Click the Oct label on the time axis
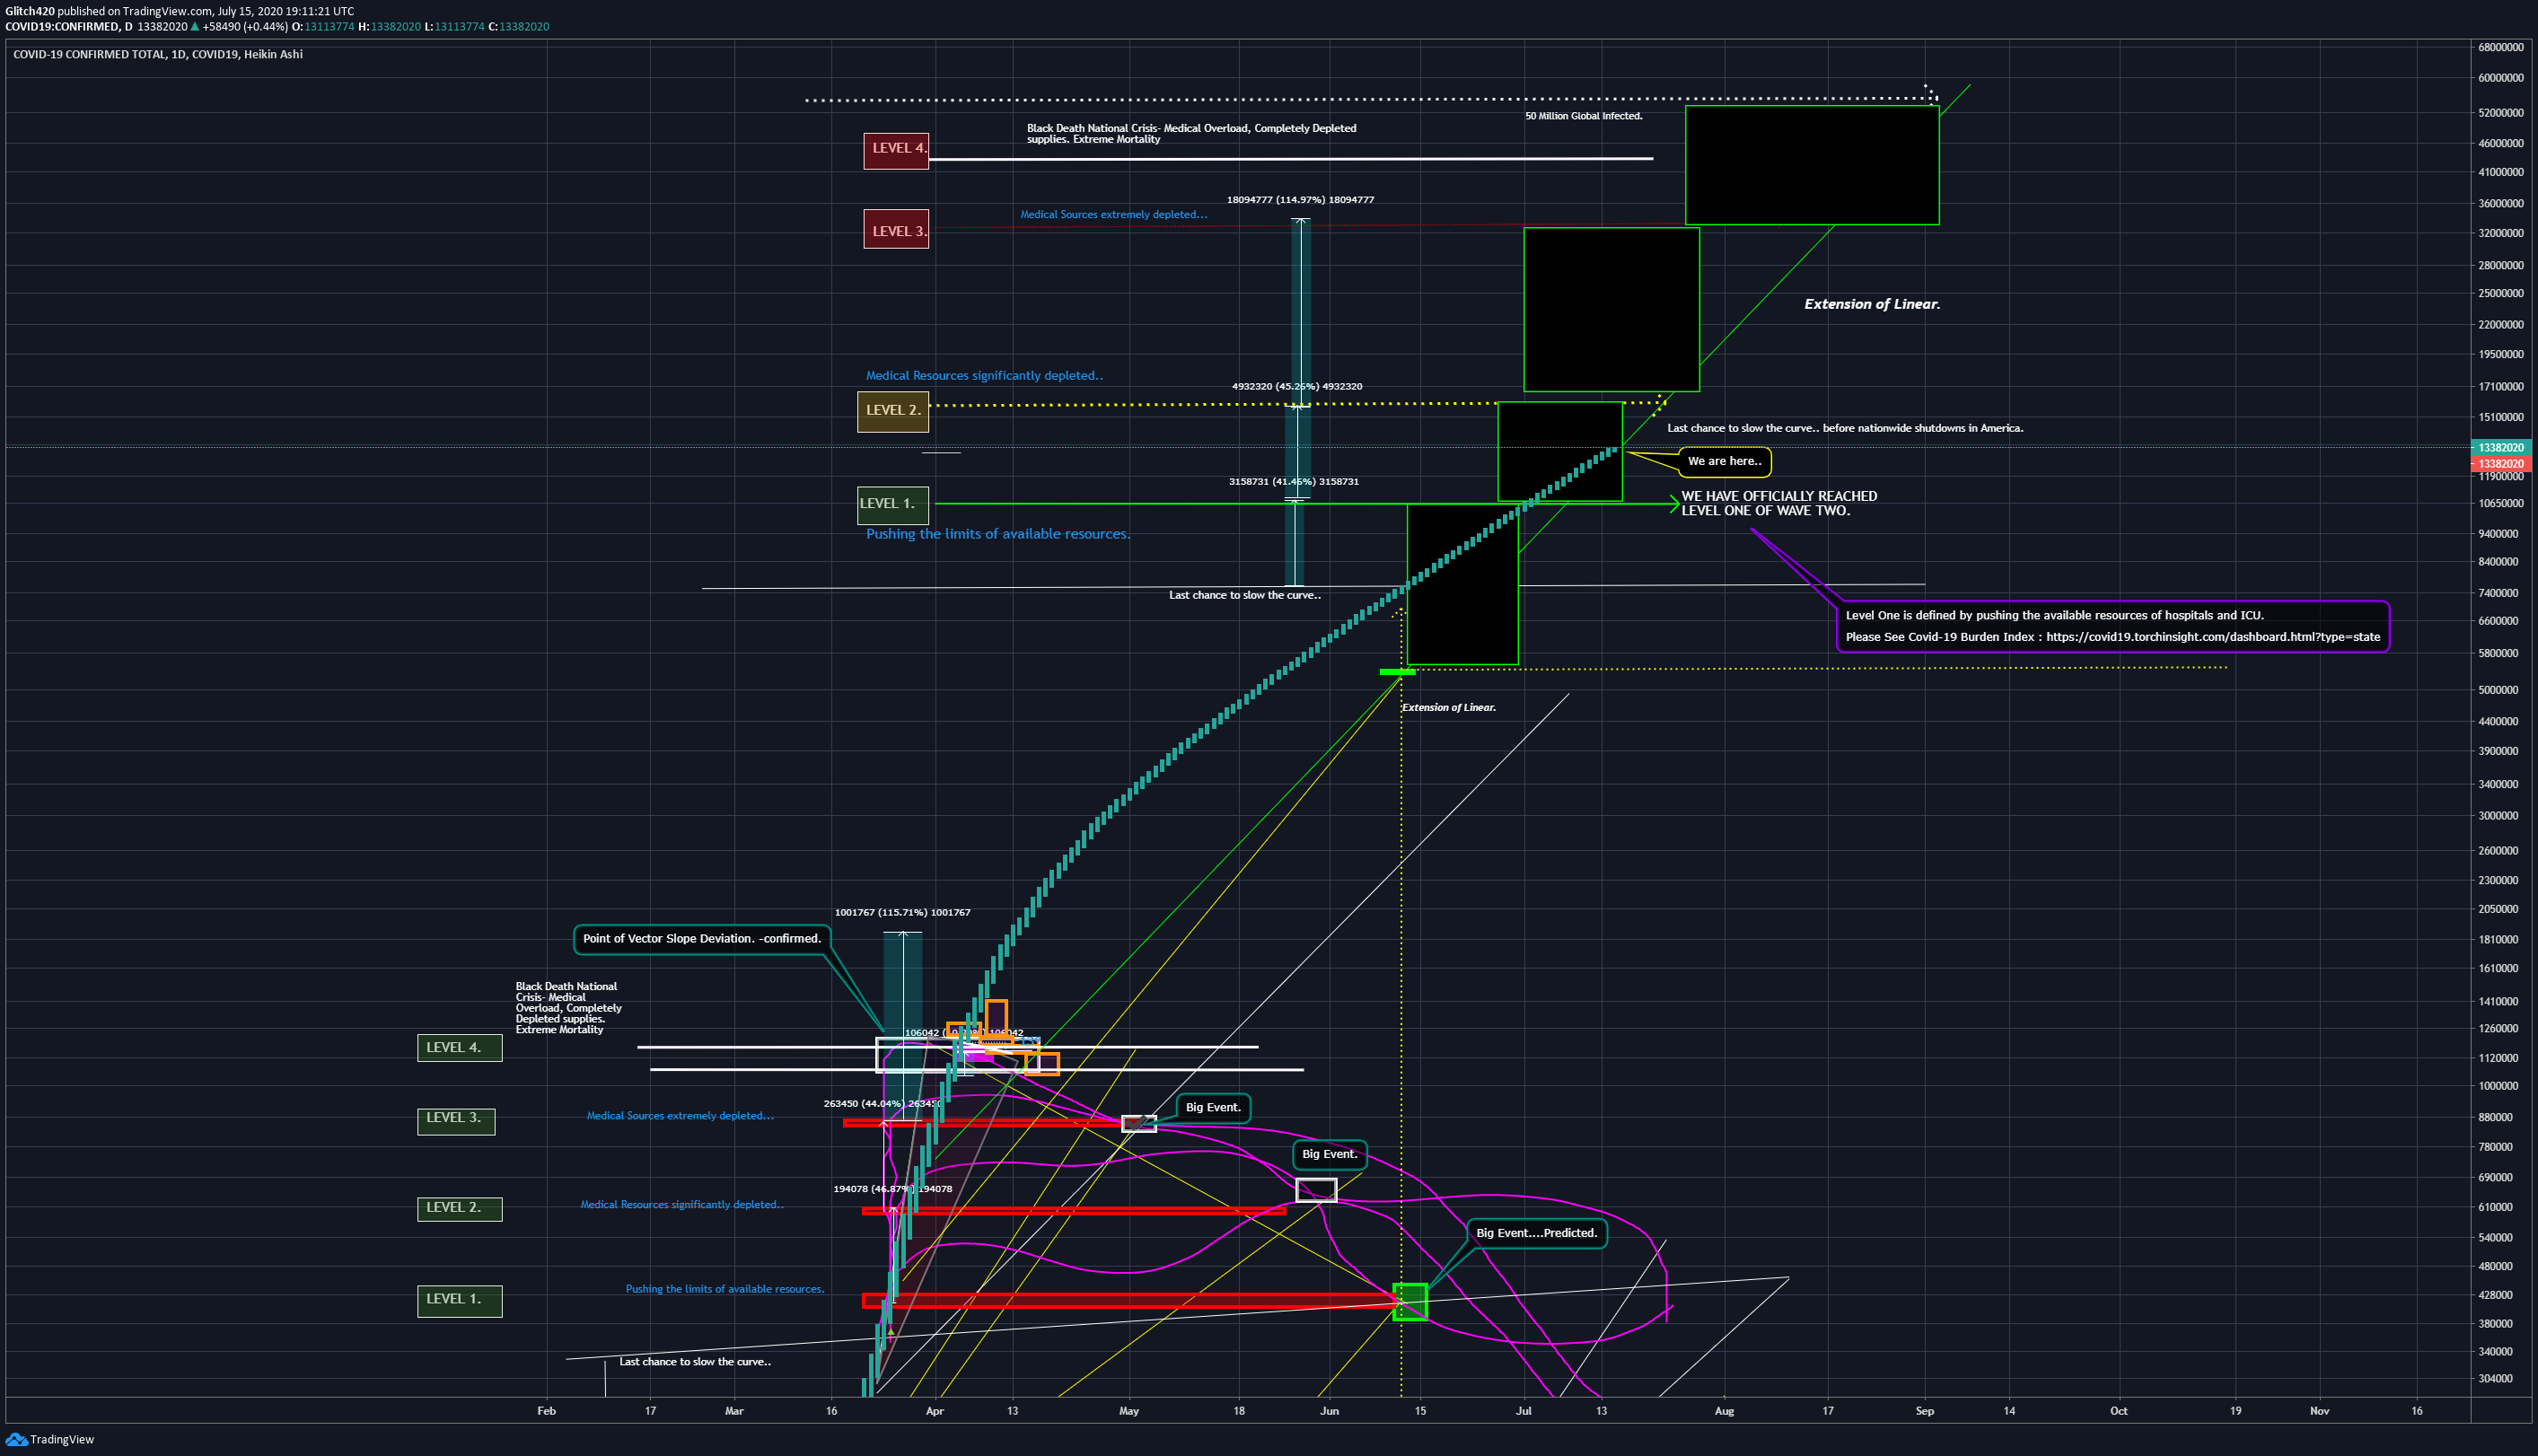 (x=2118, y=1411)
